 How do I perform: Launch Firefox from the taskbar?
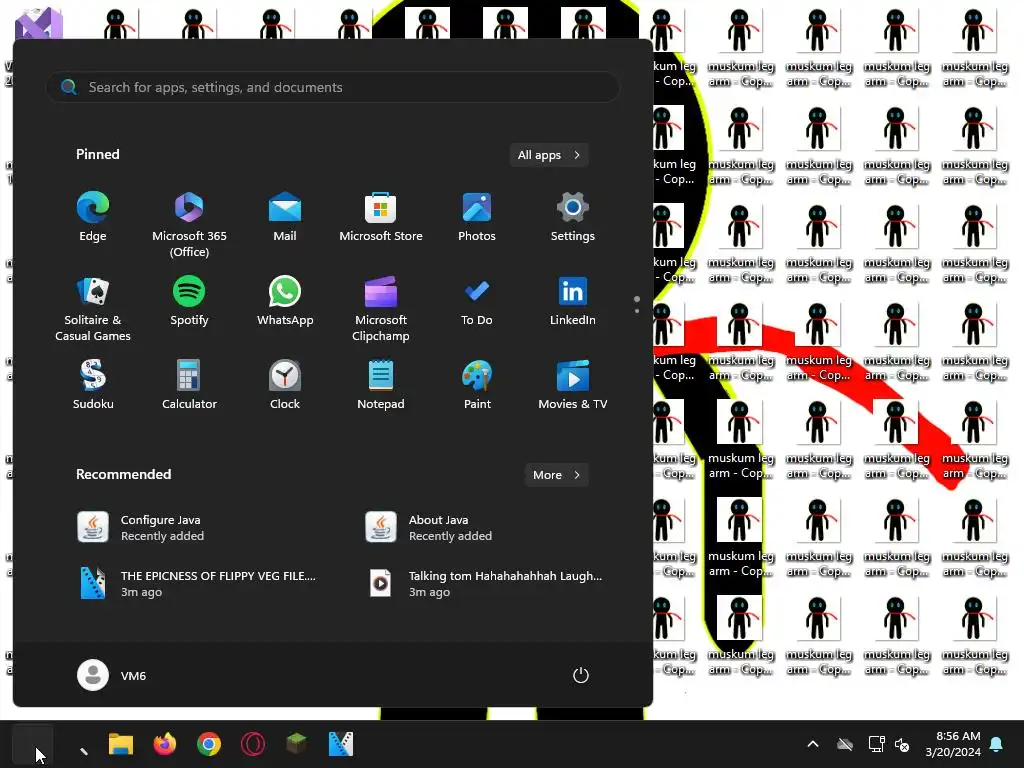(x=165, y=744)
